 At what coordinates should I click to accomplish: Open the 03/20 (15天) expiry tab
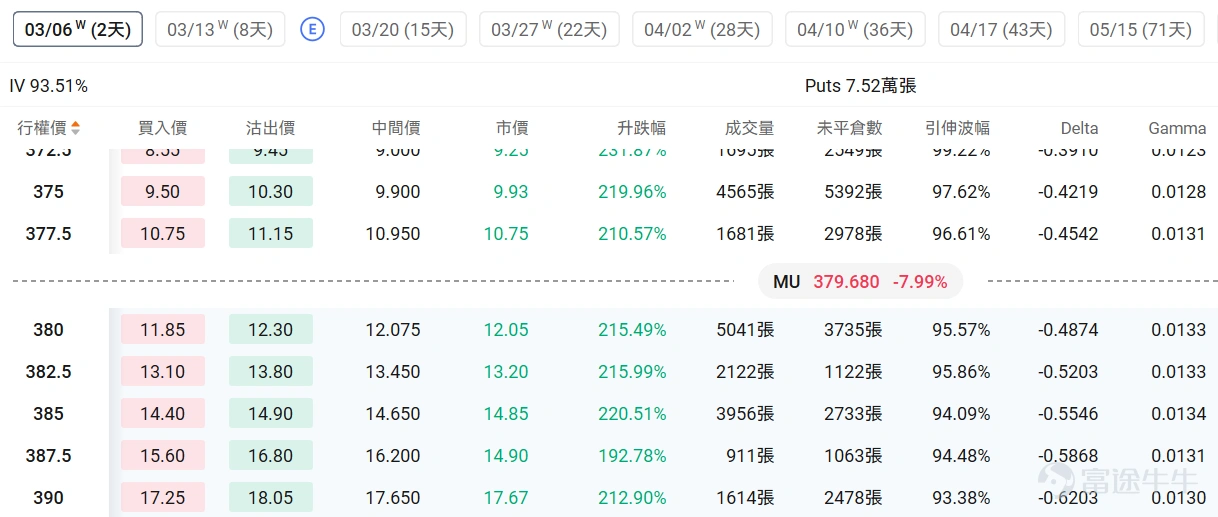pyautogui.click(x=403, y=29)
